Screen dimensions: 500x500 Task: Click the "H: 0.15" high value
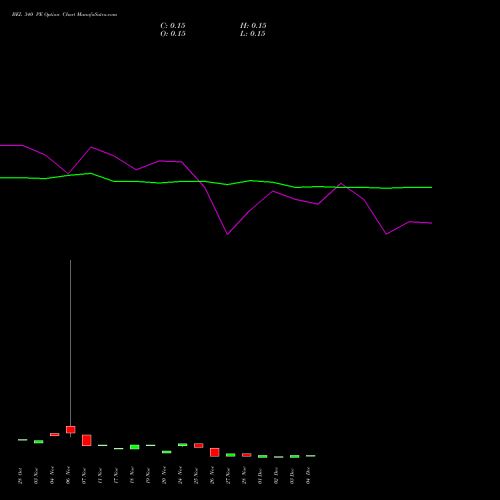tap(253, 26)
